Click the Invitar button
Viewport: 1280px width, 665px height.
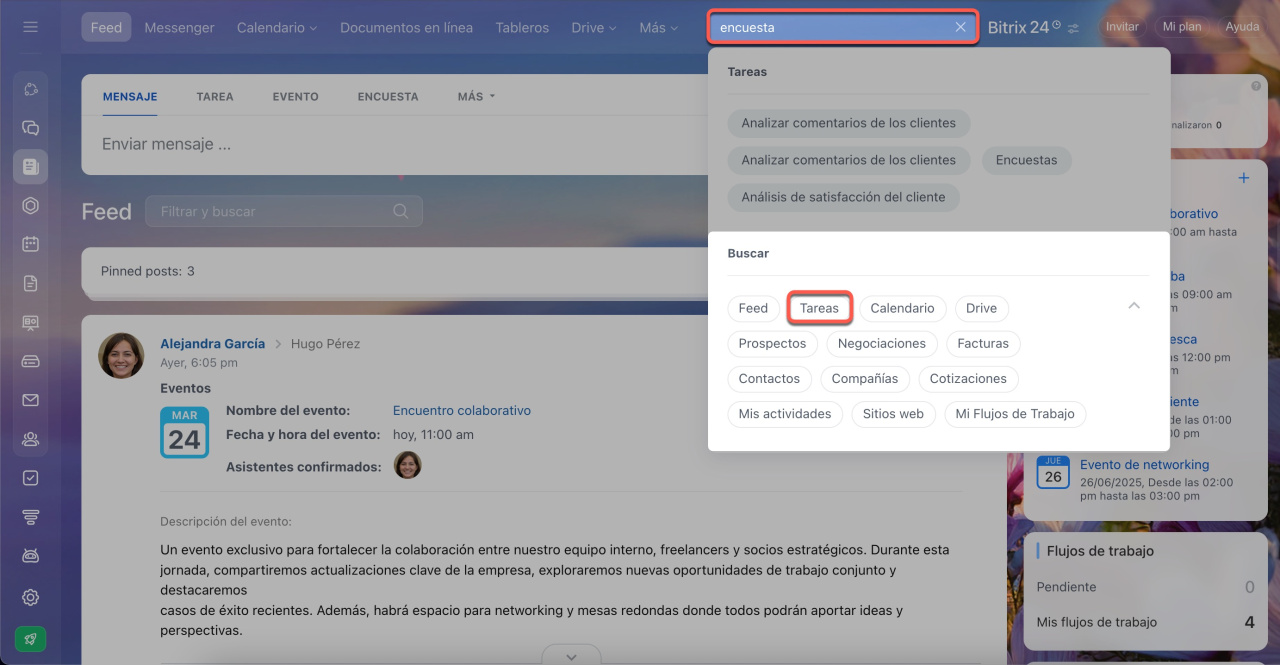pyautogui.click(x=1122, y=27)
